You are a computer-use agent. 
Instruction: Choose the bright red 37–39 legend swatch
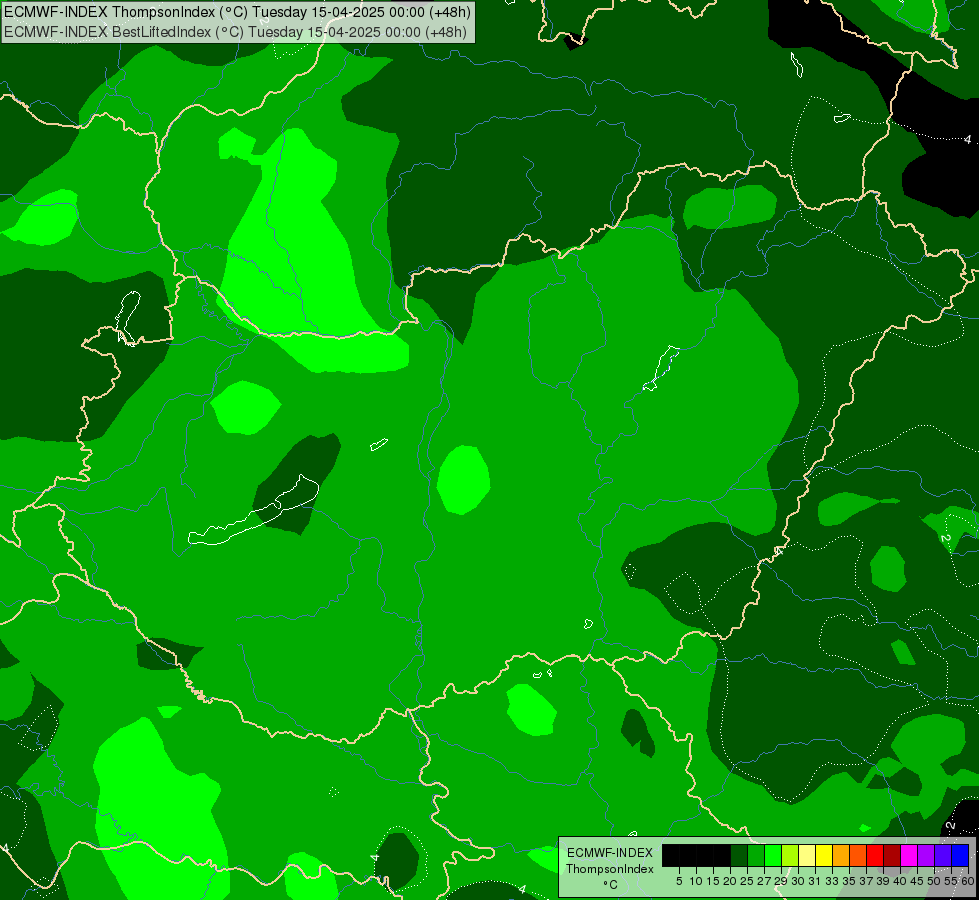875,855
